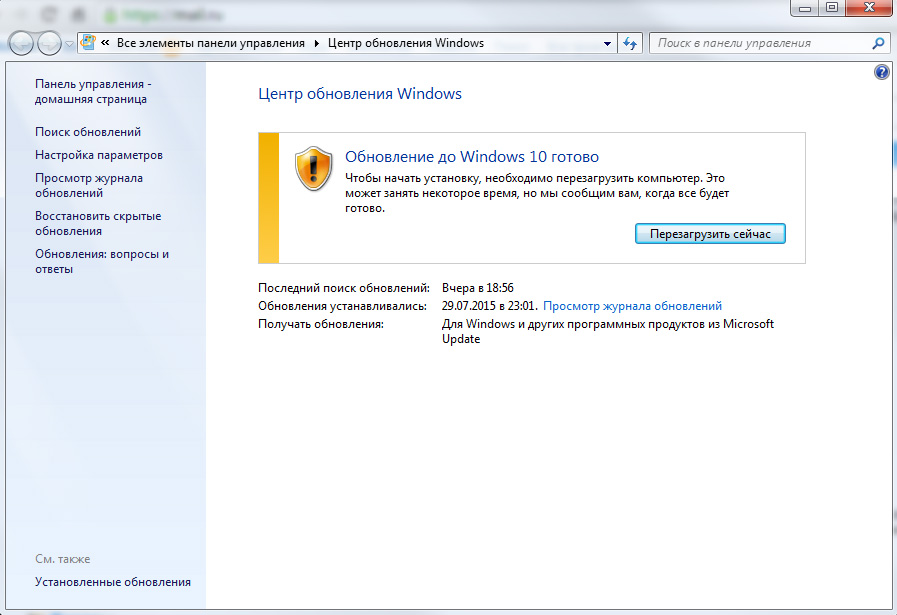Click 'Обновление до Windows 10 готово' heading
This screenshot has width=897, height=615.
(472, 157)
